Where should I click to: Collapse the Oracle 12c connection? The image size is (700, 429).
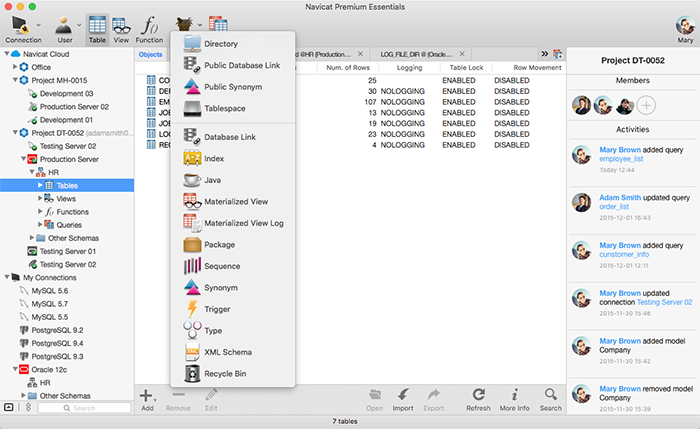click(15, 369)
